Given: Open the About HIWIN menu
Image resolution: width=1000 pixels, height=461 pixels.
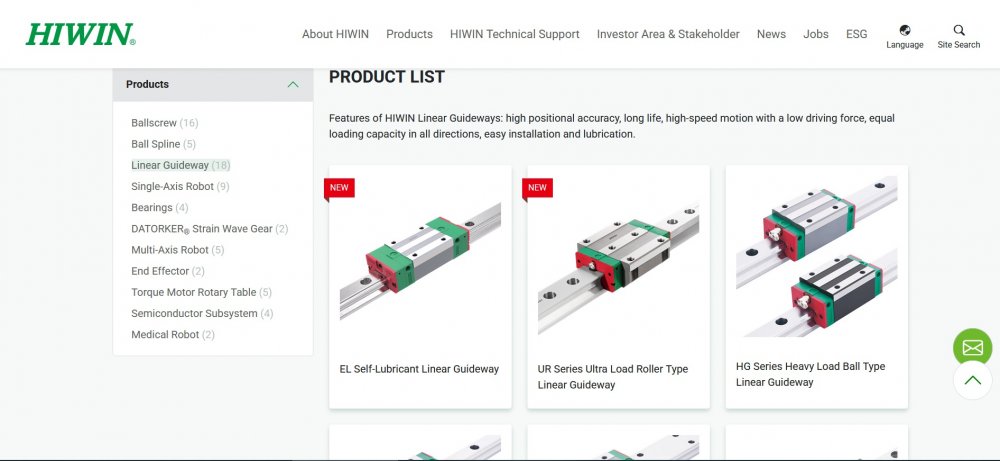Looking at the screenshot, I should pyautogui.click(x=335, y=34).
